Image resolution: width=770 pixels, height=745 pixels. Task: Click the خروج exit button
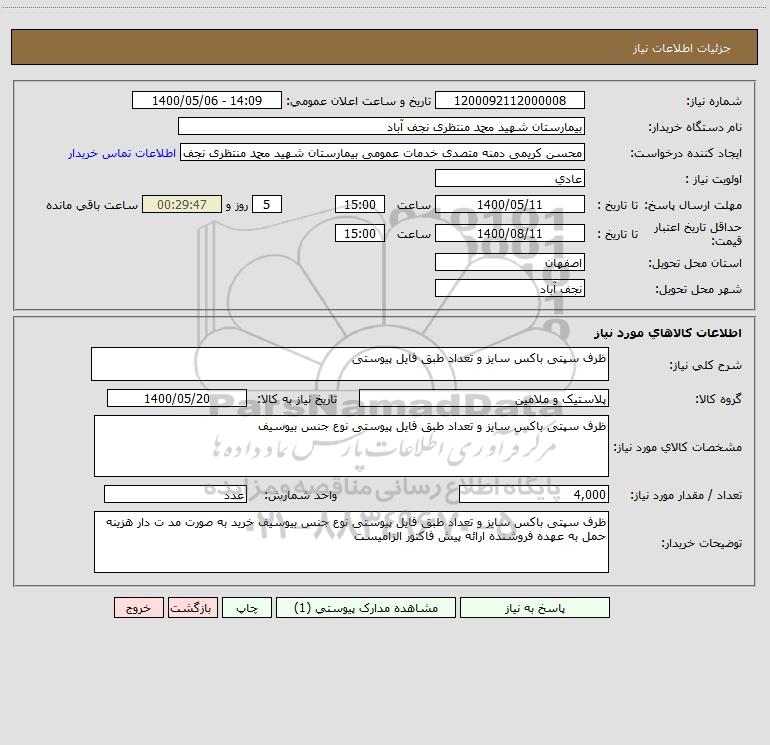coord(138,608)
